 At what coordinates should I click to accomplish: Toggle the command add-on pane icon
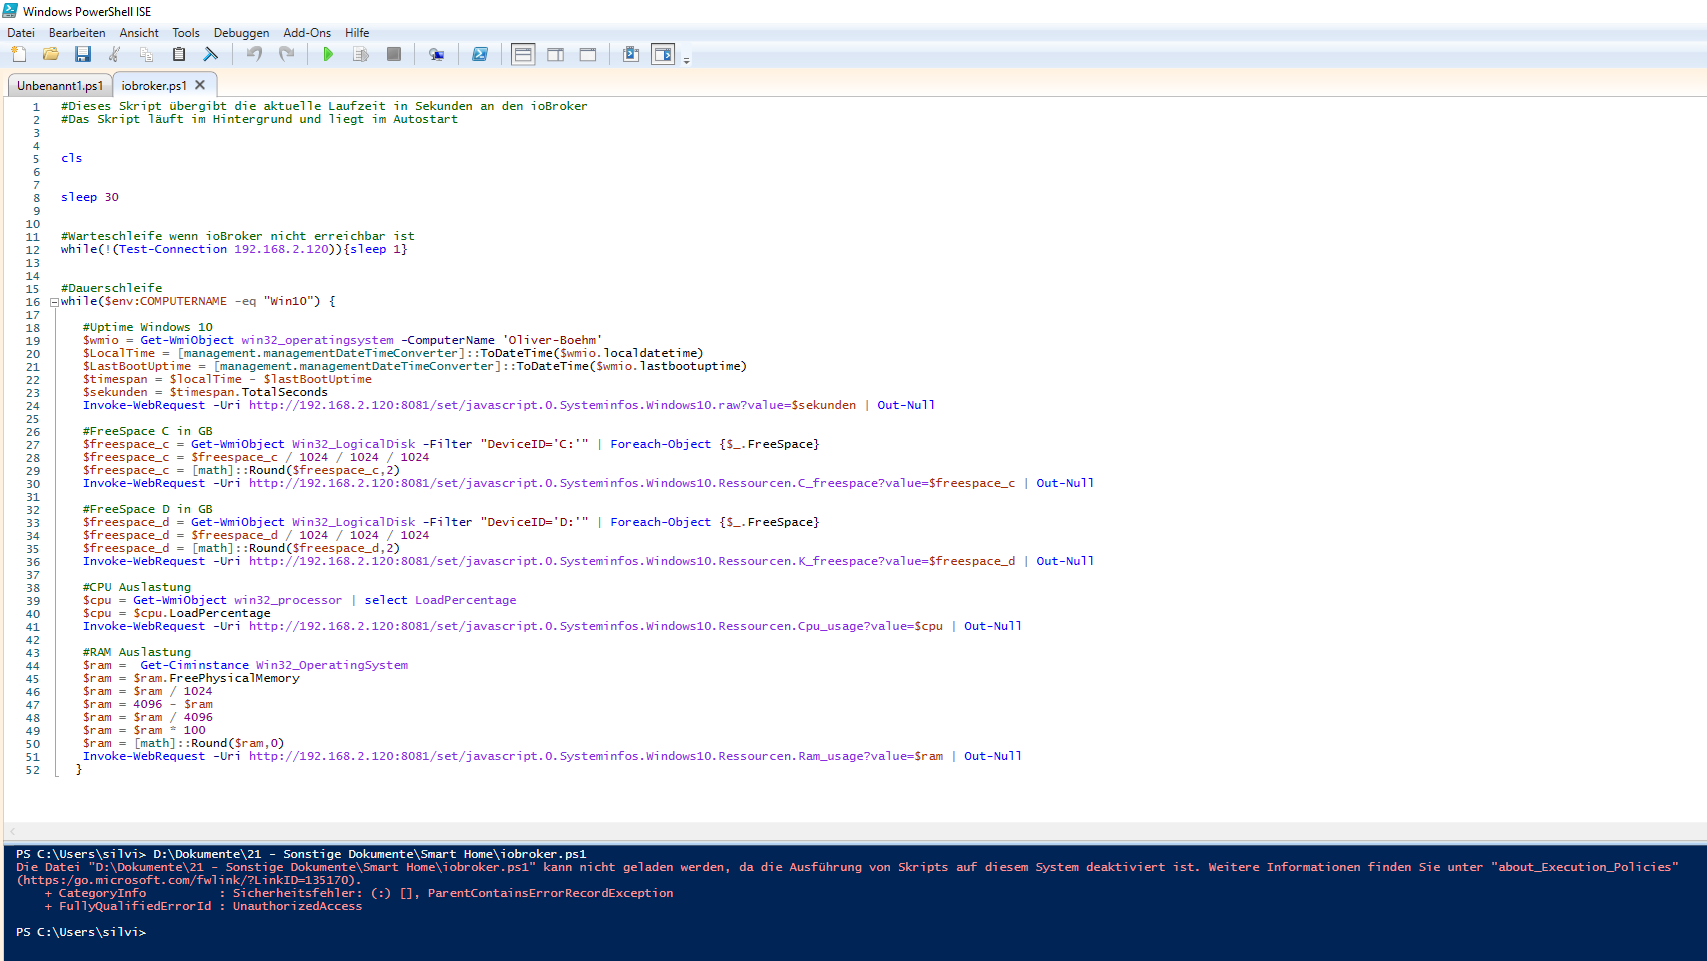[663, 54]
